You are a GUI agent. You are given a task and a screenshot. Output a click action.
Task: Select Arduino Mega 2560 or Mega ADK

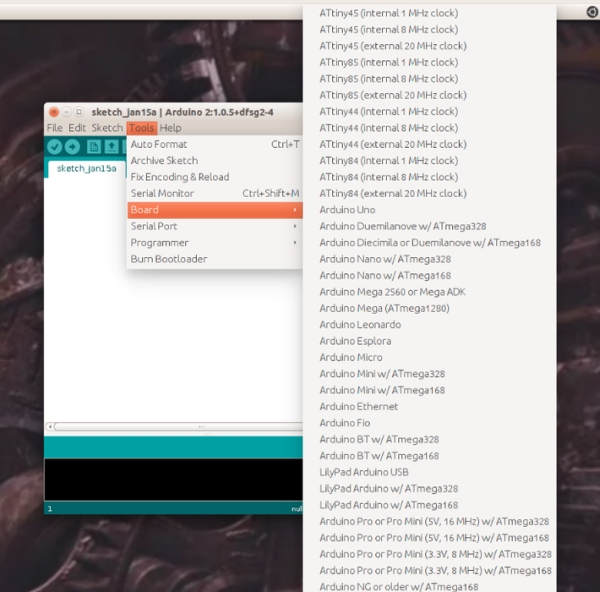point(430,292)
